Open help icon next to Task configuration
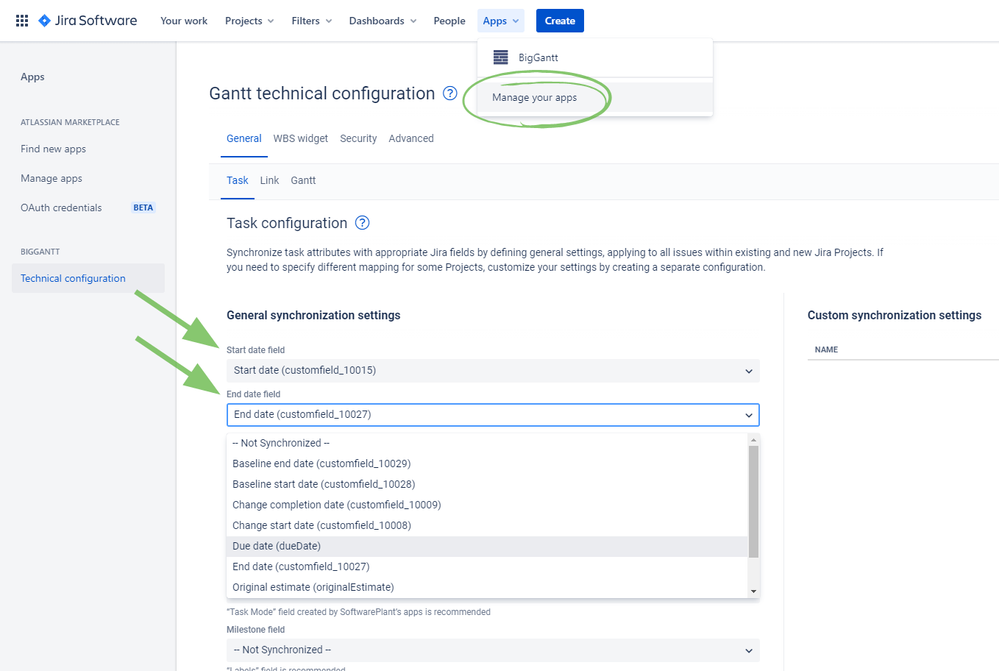The width and height of the screenshot is (999, 671). click(x=362, y=222)
